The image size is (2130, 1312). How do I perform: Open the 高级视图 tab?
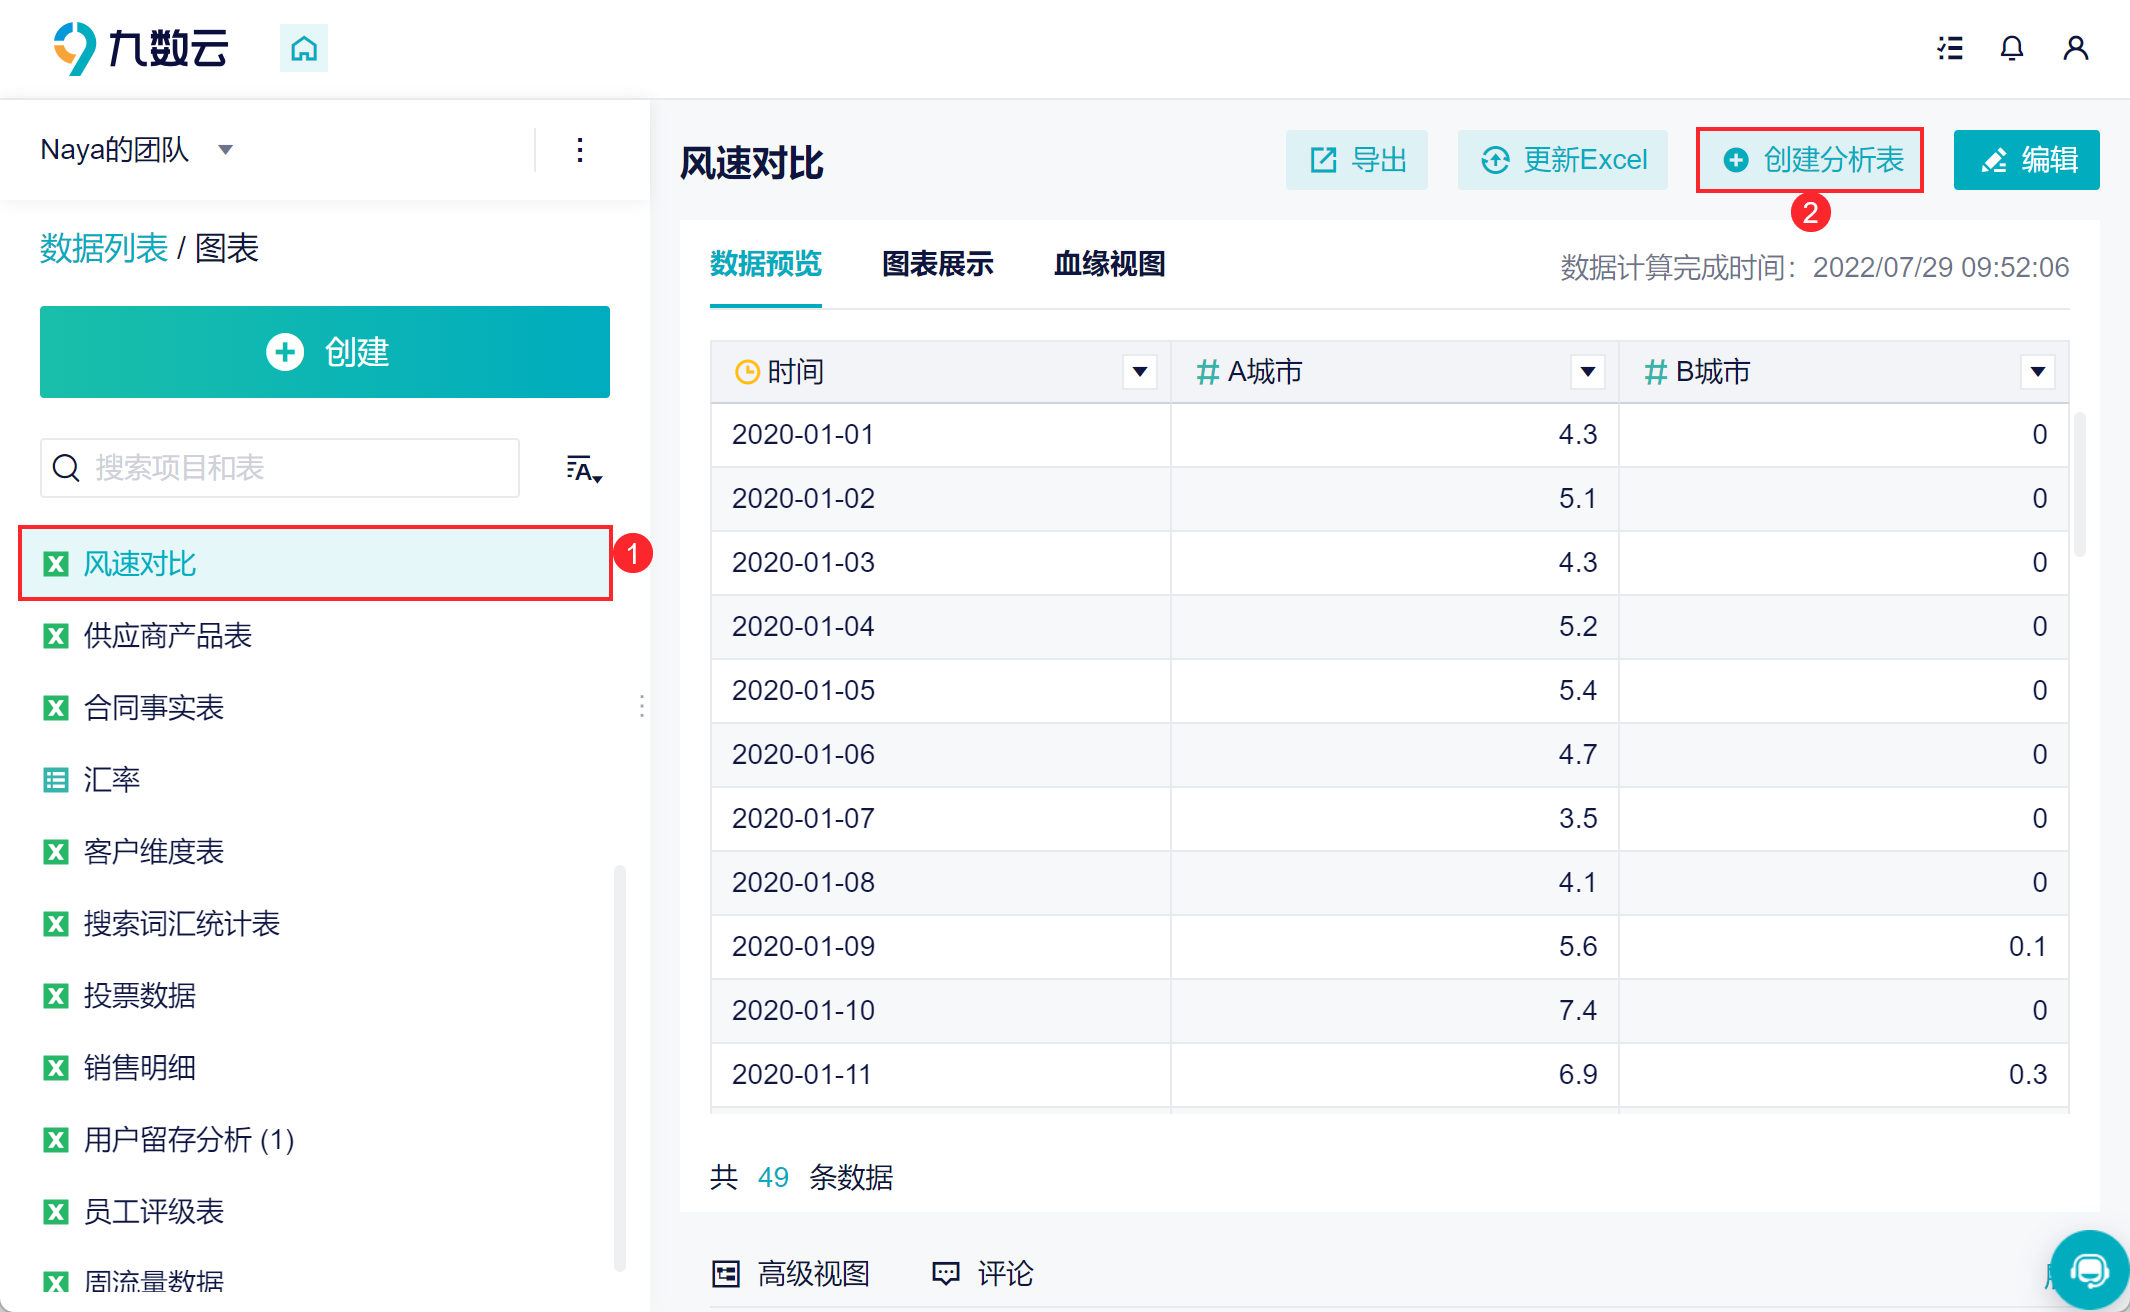click(x=791, y=1273)
